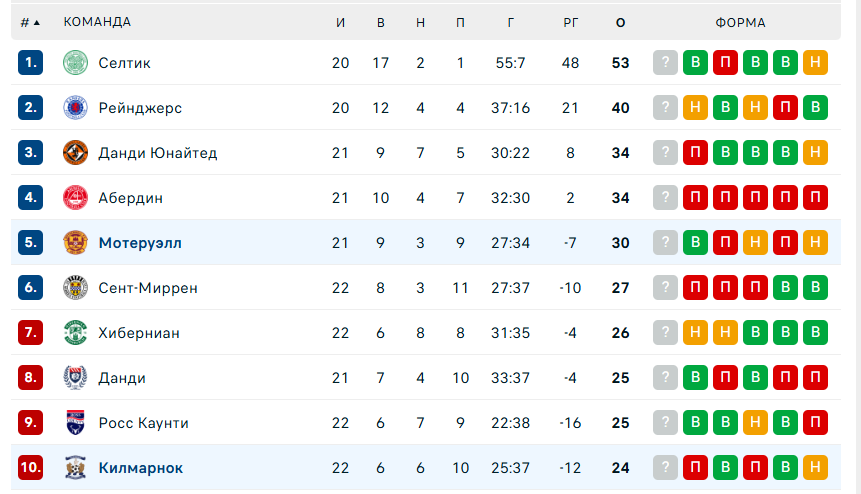Click Рейнджерс' first orange Н form badge

pos(695,108)
